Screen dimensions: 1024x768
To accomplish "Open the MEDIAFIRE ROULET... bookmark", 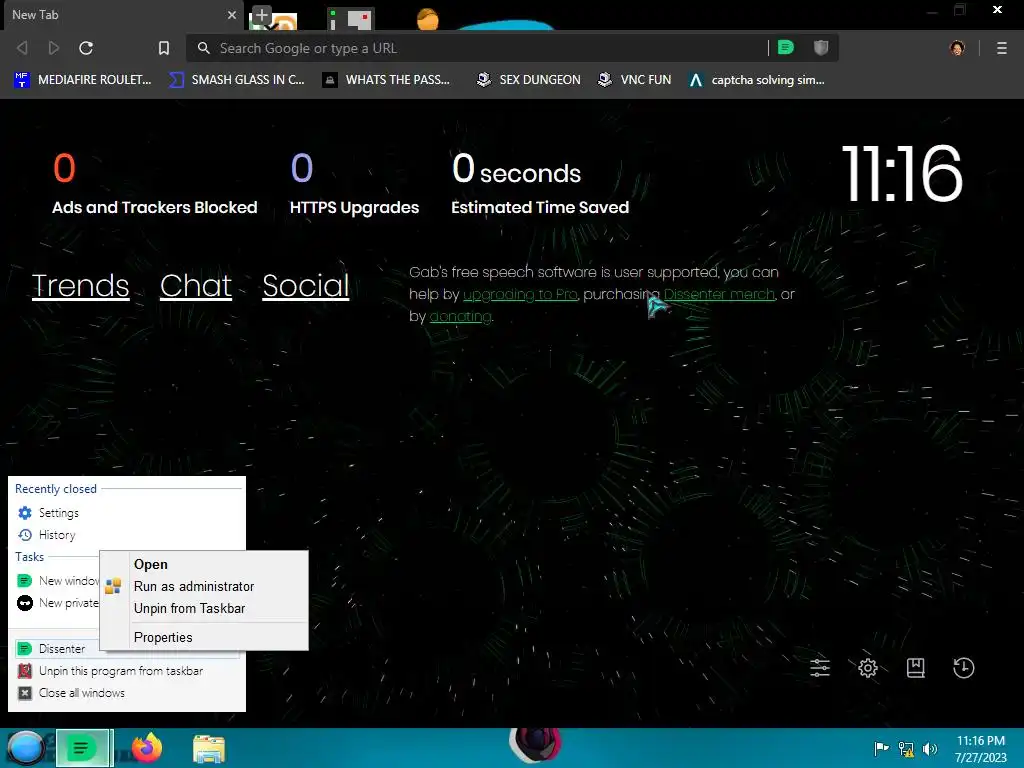I will coord(82,80).
